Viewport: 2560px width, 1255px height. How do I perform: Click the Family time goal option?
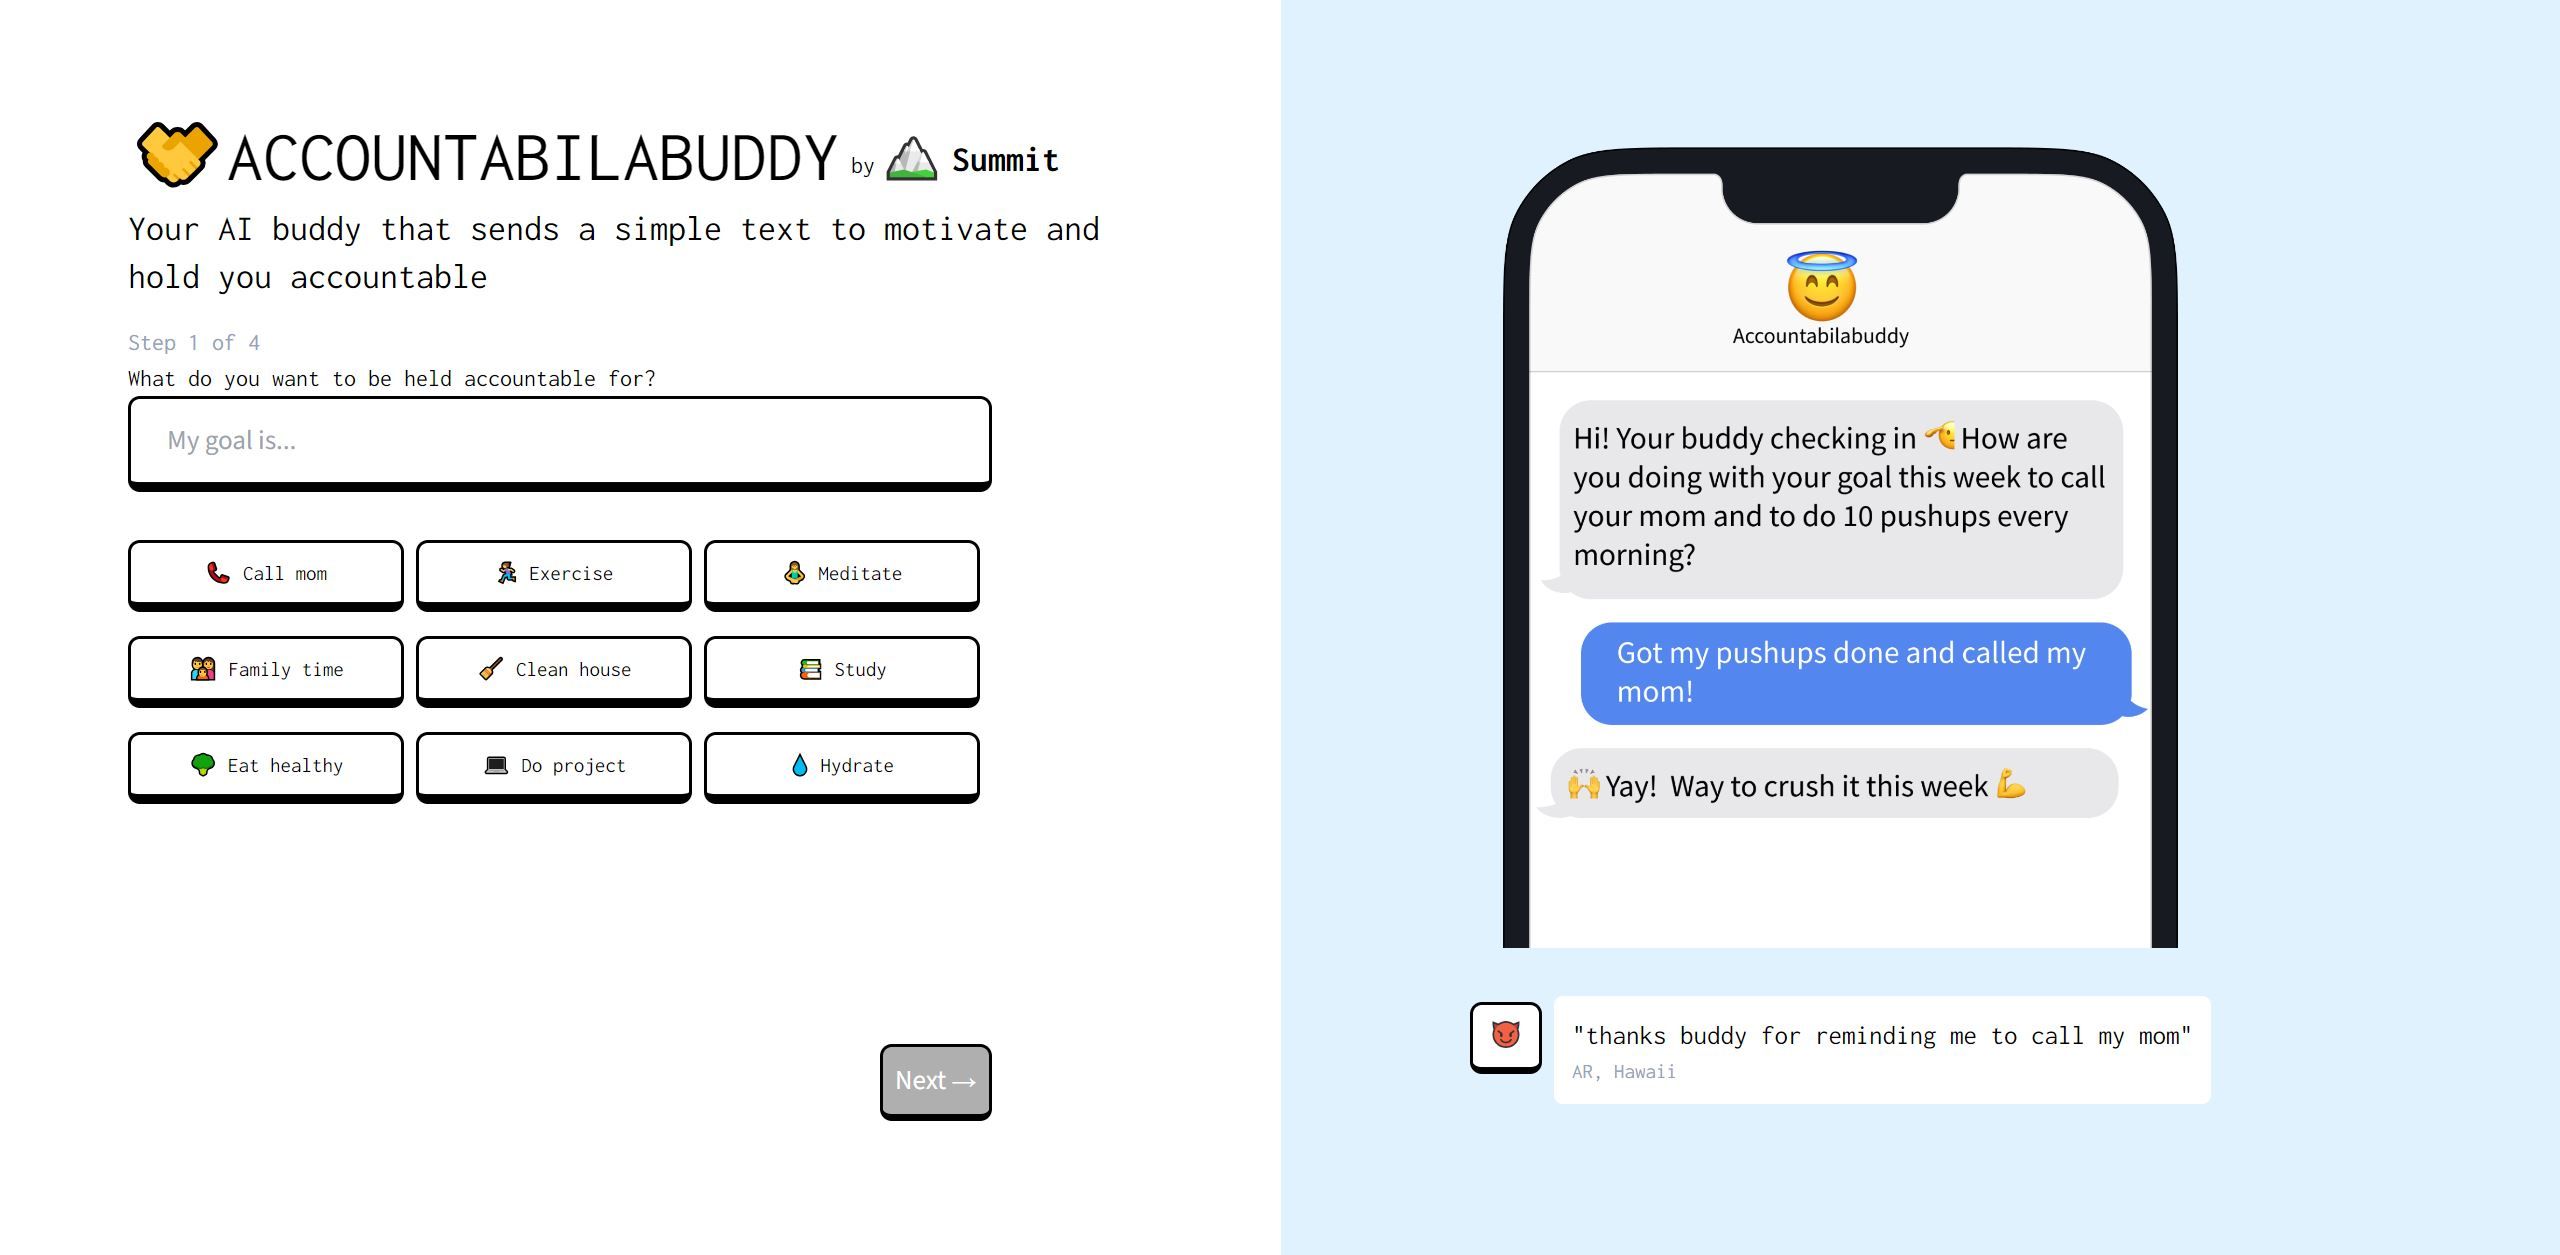click(x=268, y=667)
